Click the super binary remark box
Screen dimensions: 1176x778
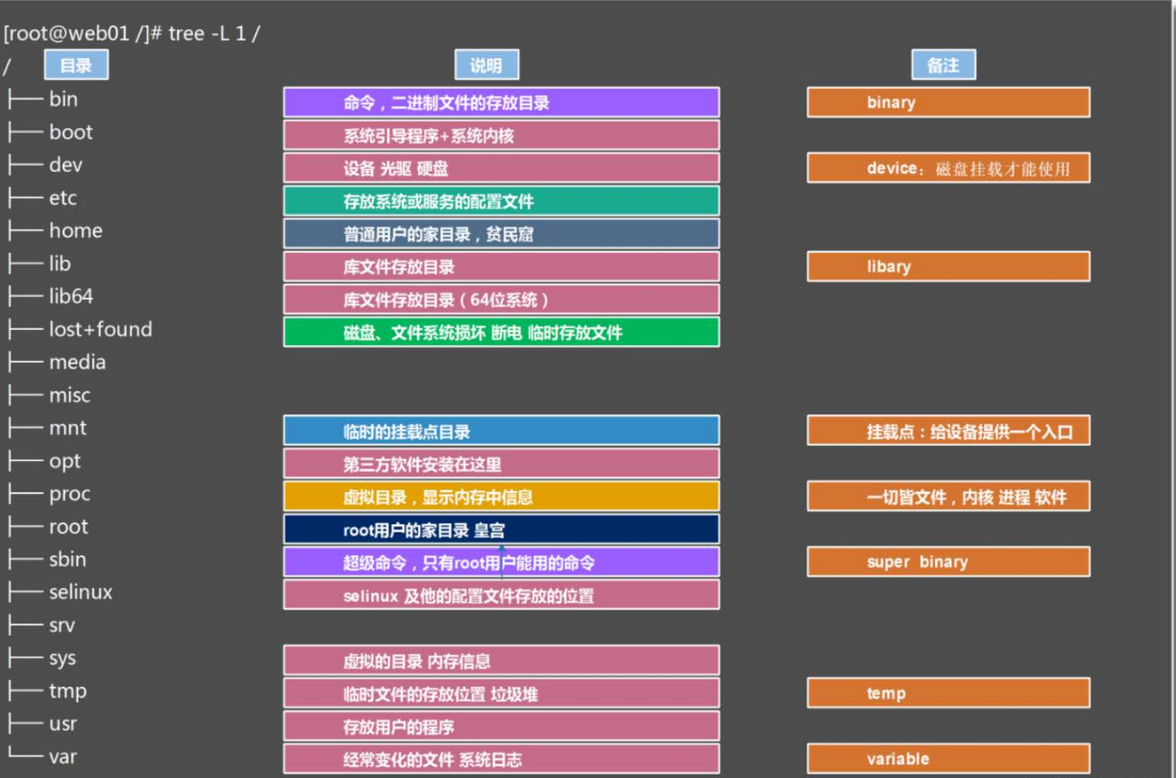coord(947,561)
